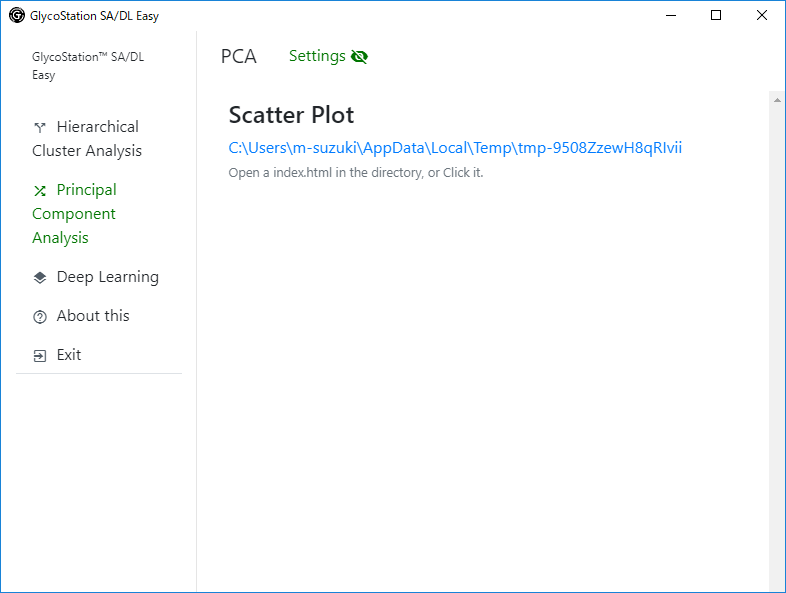Click the Deep Learning layers icon
Viewport: 786px width, 593px height.
[x=40, y=278]
